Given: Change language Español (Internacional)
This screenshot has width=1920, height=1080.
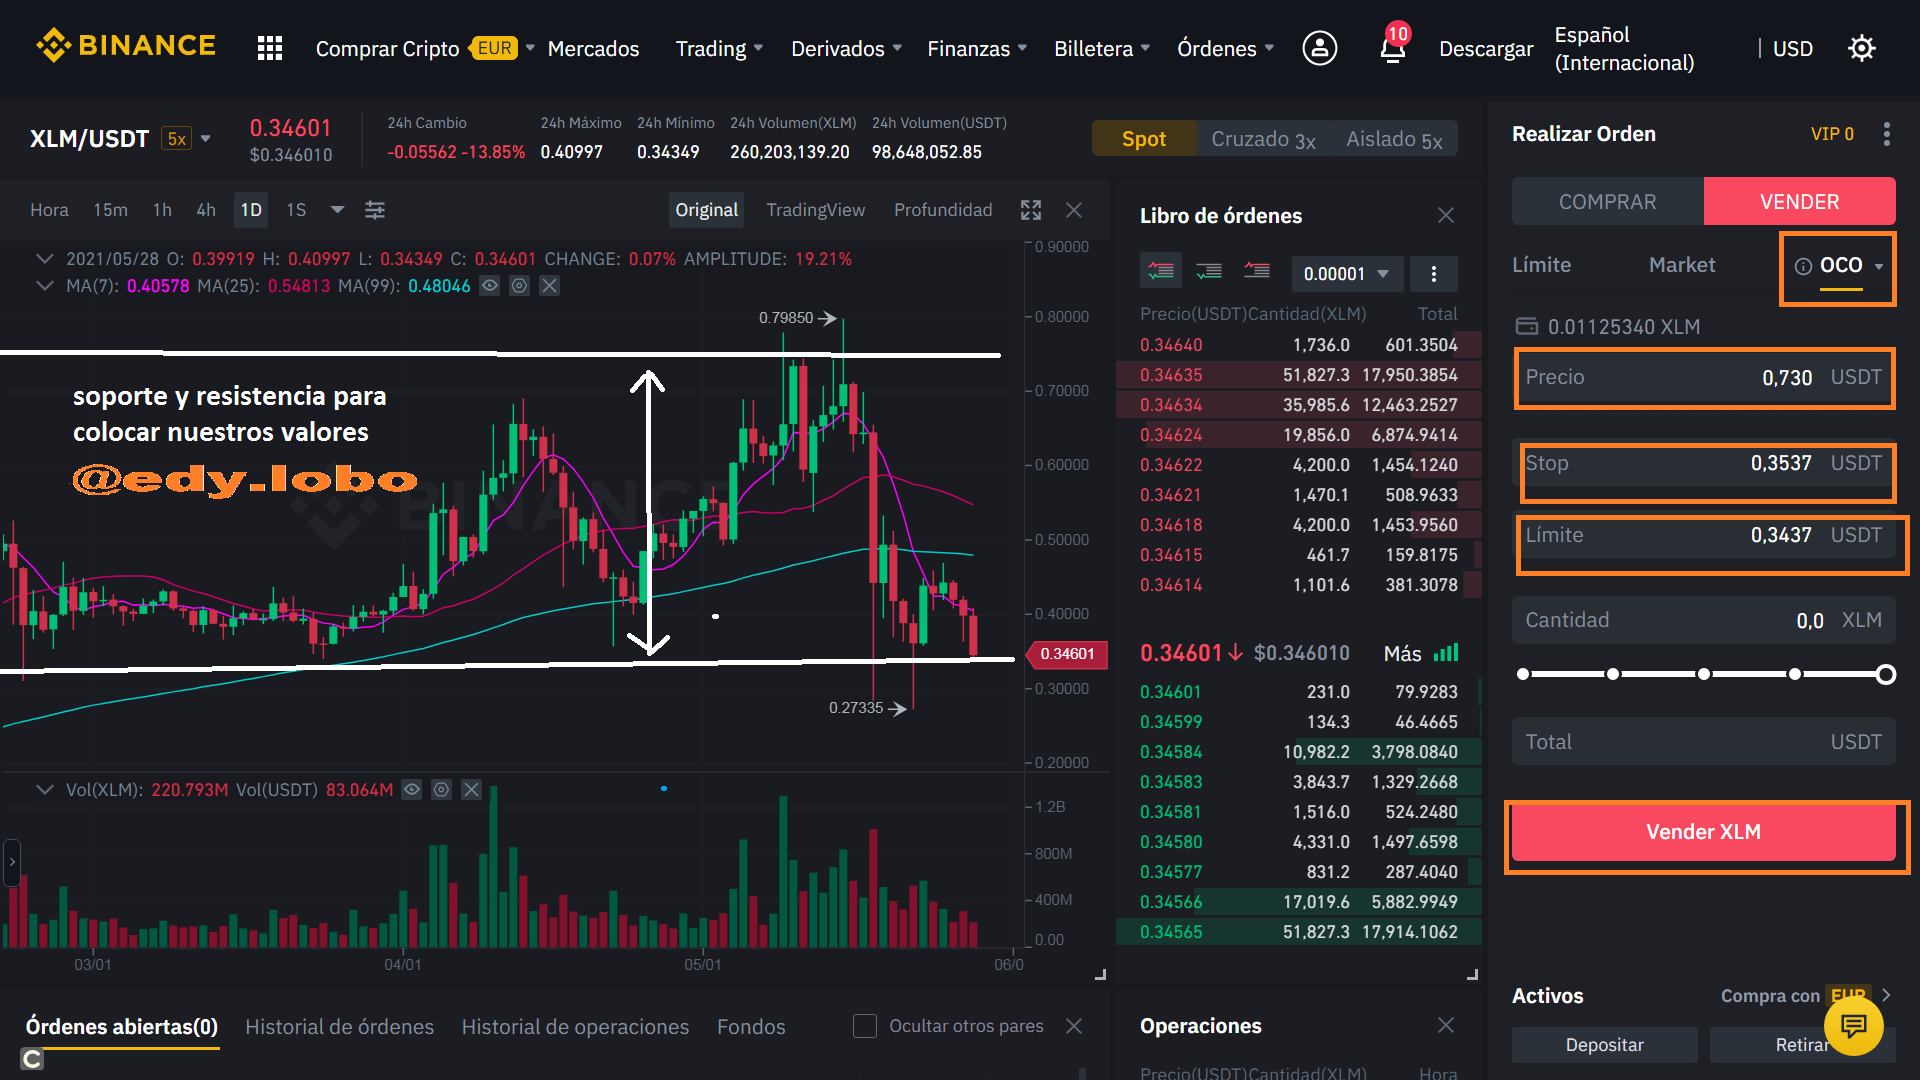Looking at the screenshot, I should pos(1624,48).
